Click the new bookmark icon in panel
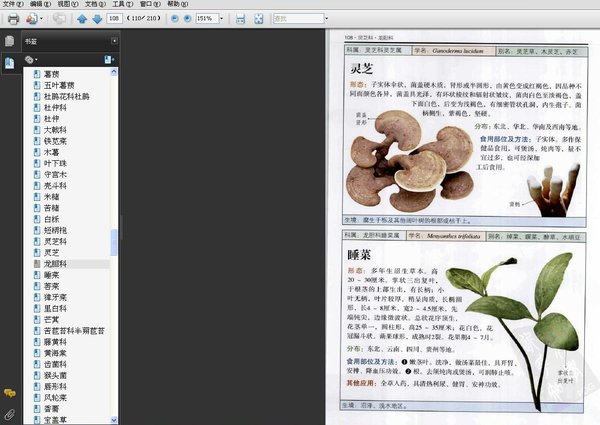Screen dimensions: 600x425 point(109,60)
